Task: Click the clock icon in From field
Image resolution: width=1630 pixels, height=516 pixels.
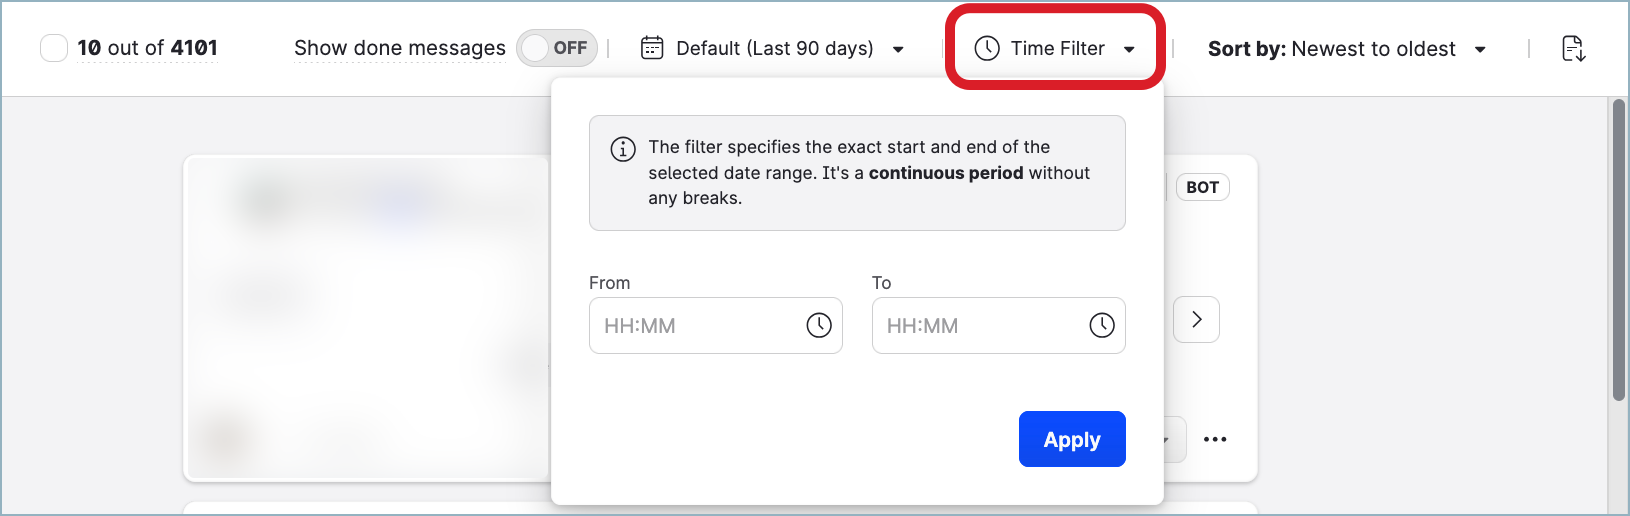Action: pyautogui.click(x=819, y=325)
